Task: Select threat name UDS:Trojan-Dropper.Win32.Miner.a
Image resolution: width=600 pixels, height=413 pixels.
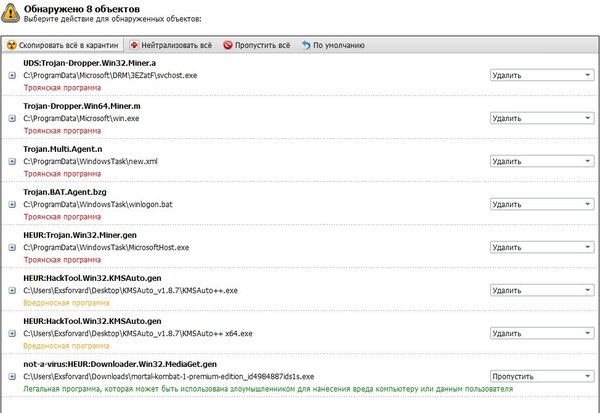Action: 90,63
